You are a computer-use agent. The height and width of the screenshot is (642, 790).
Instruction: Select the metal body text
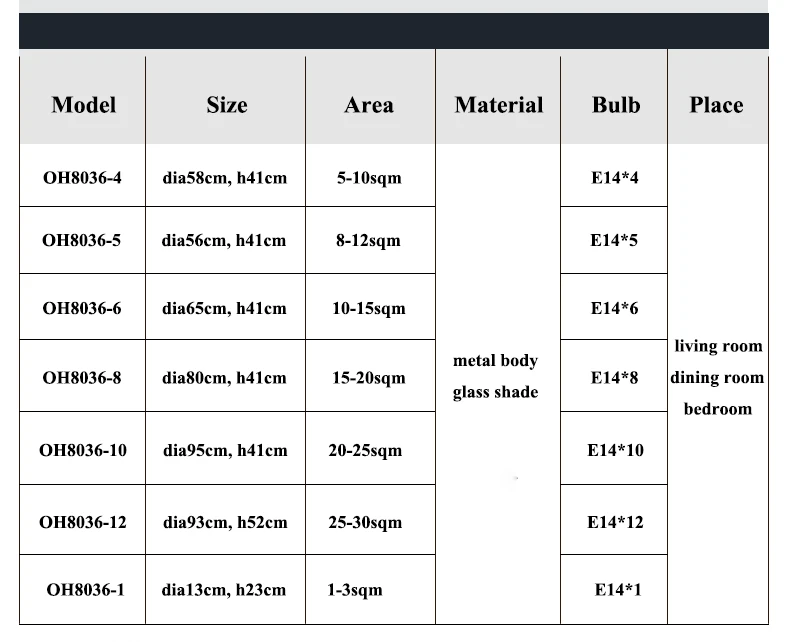[495, 361]
